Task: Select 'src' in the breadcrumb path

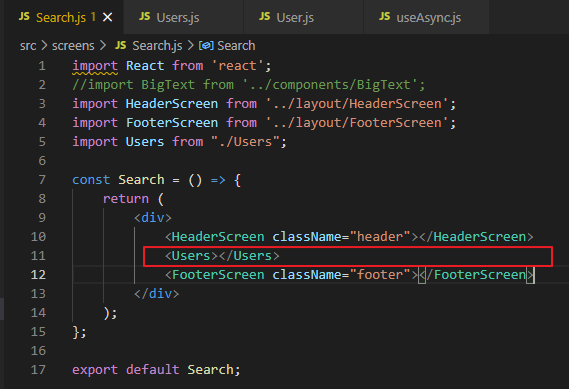Action: [28, 46]
